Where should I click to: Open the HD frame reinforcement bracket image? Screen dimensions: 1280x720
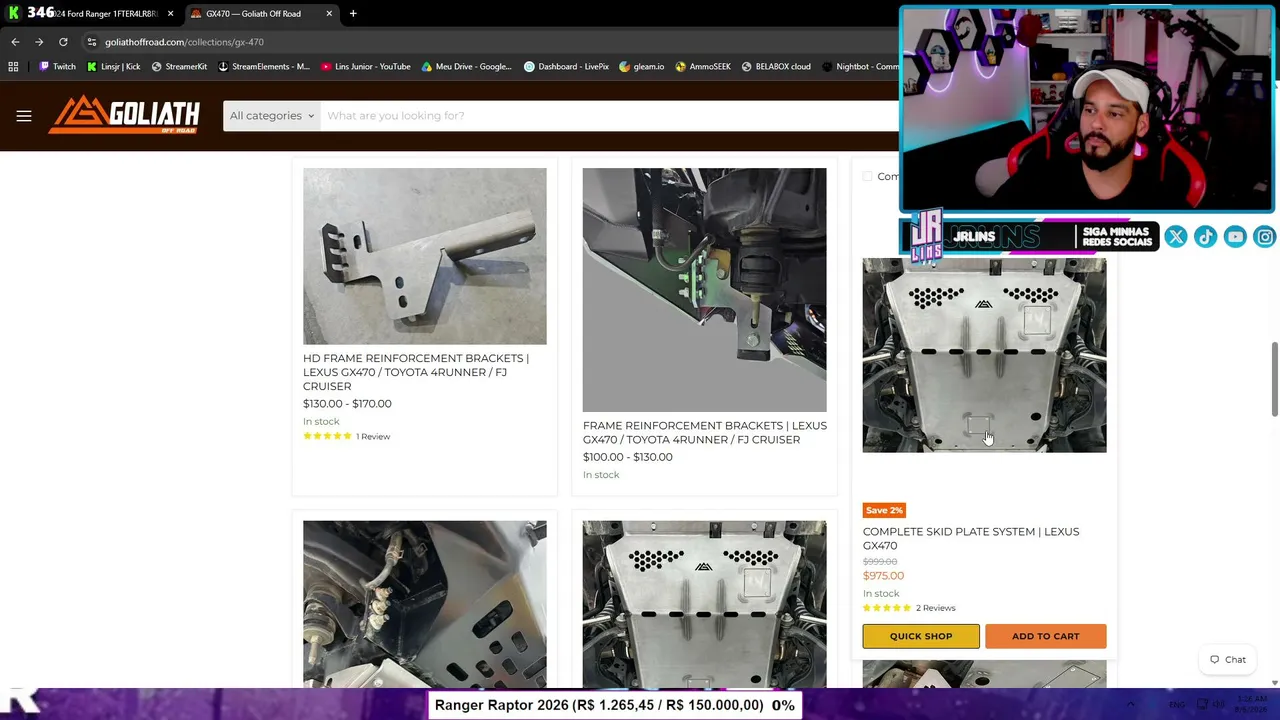[x=425, y=256]
